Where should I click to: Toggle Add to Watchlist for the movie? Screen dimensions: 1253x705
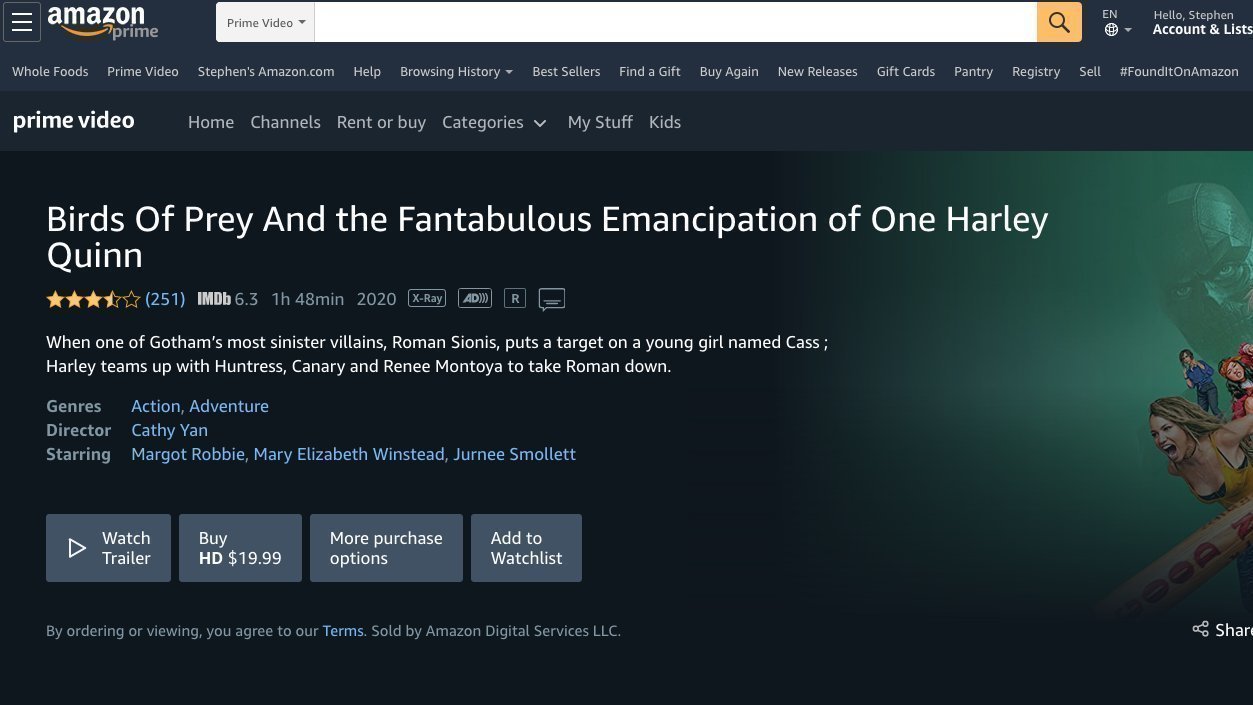[x=526, y=548]
